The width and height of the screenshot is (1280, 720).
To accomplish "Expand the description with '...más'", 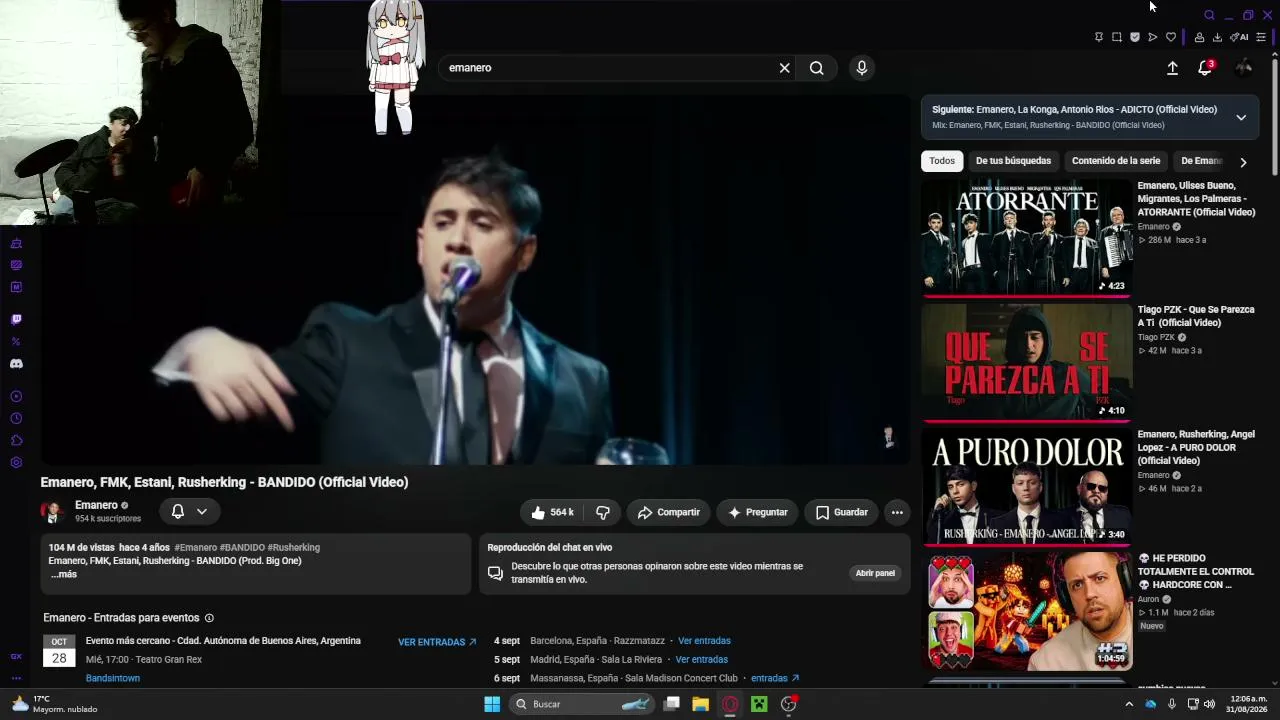I will [64, 574].
